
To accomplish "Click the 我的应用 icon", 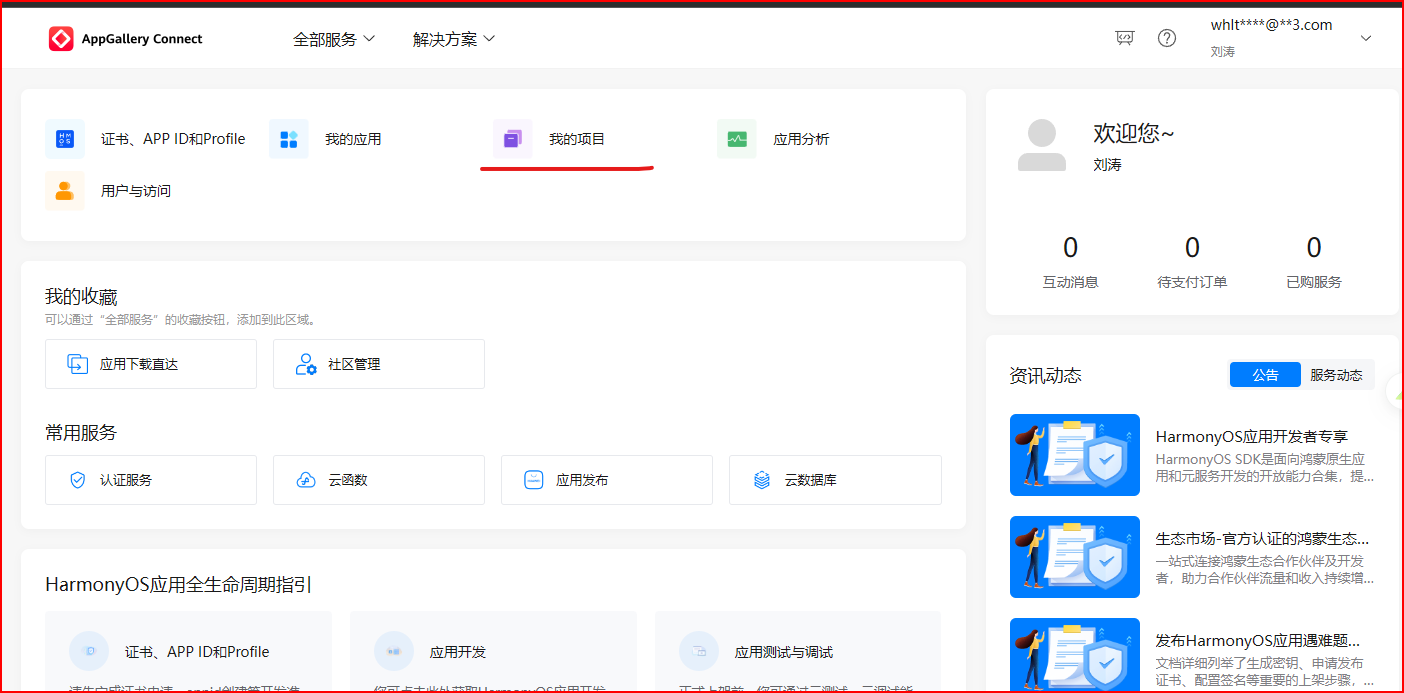I will (289, 139).
